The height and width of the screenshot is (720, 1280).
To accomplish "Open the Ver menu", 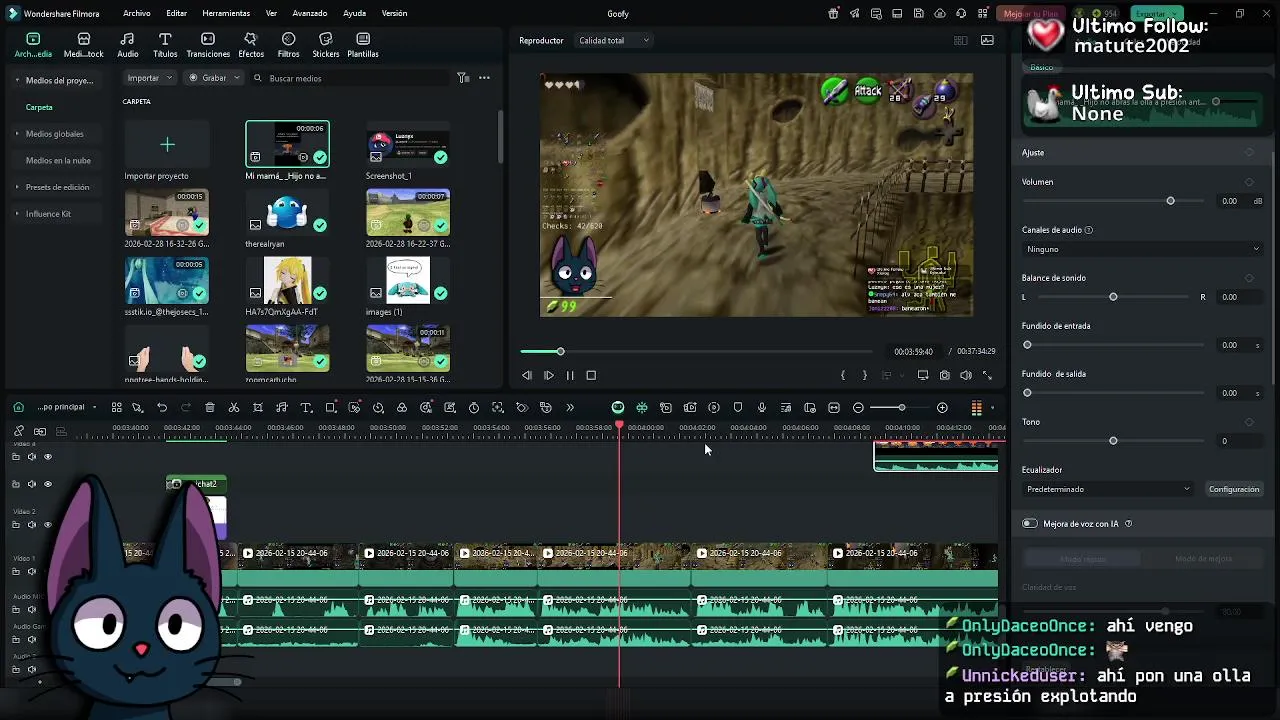I will [x=271, y=13].
